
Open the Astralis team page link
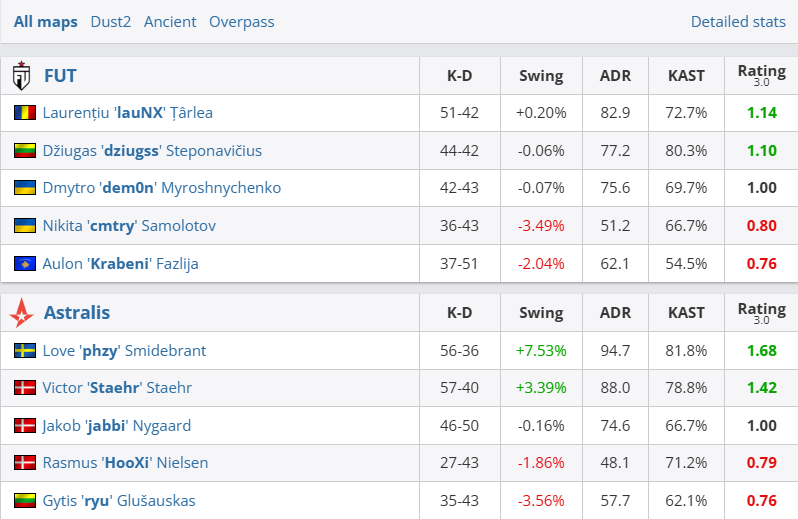point(77,313)
